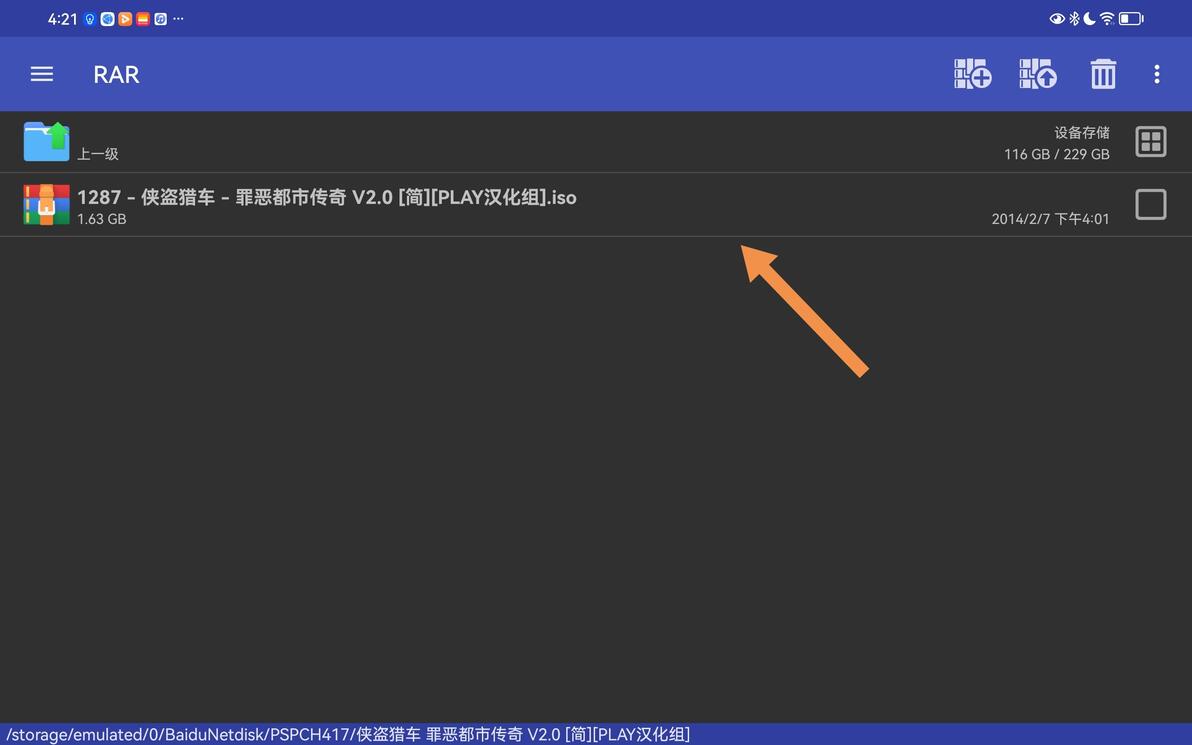Tap the archive icon of the ISO file
This screenshot has height=745, width=1192.
(x=47, y=204)
